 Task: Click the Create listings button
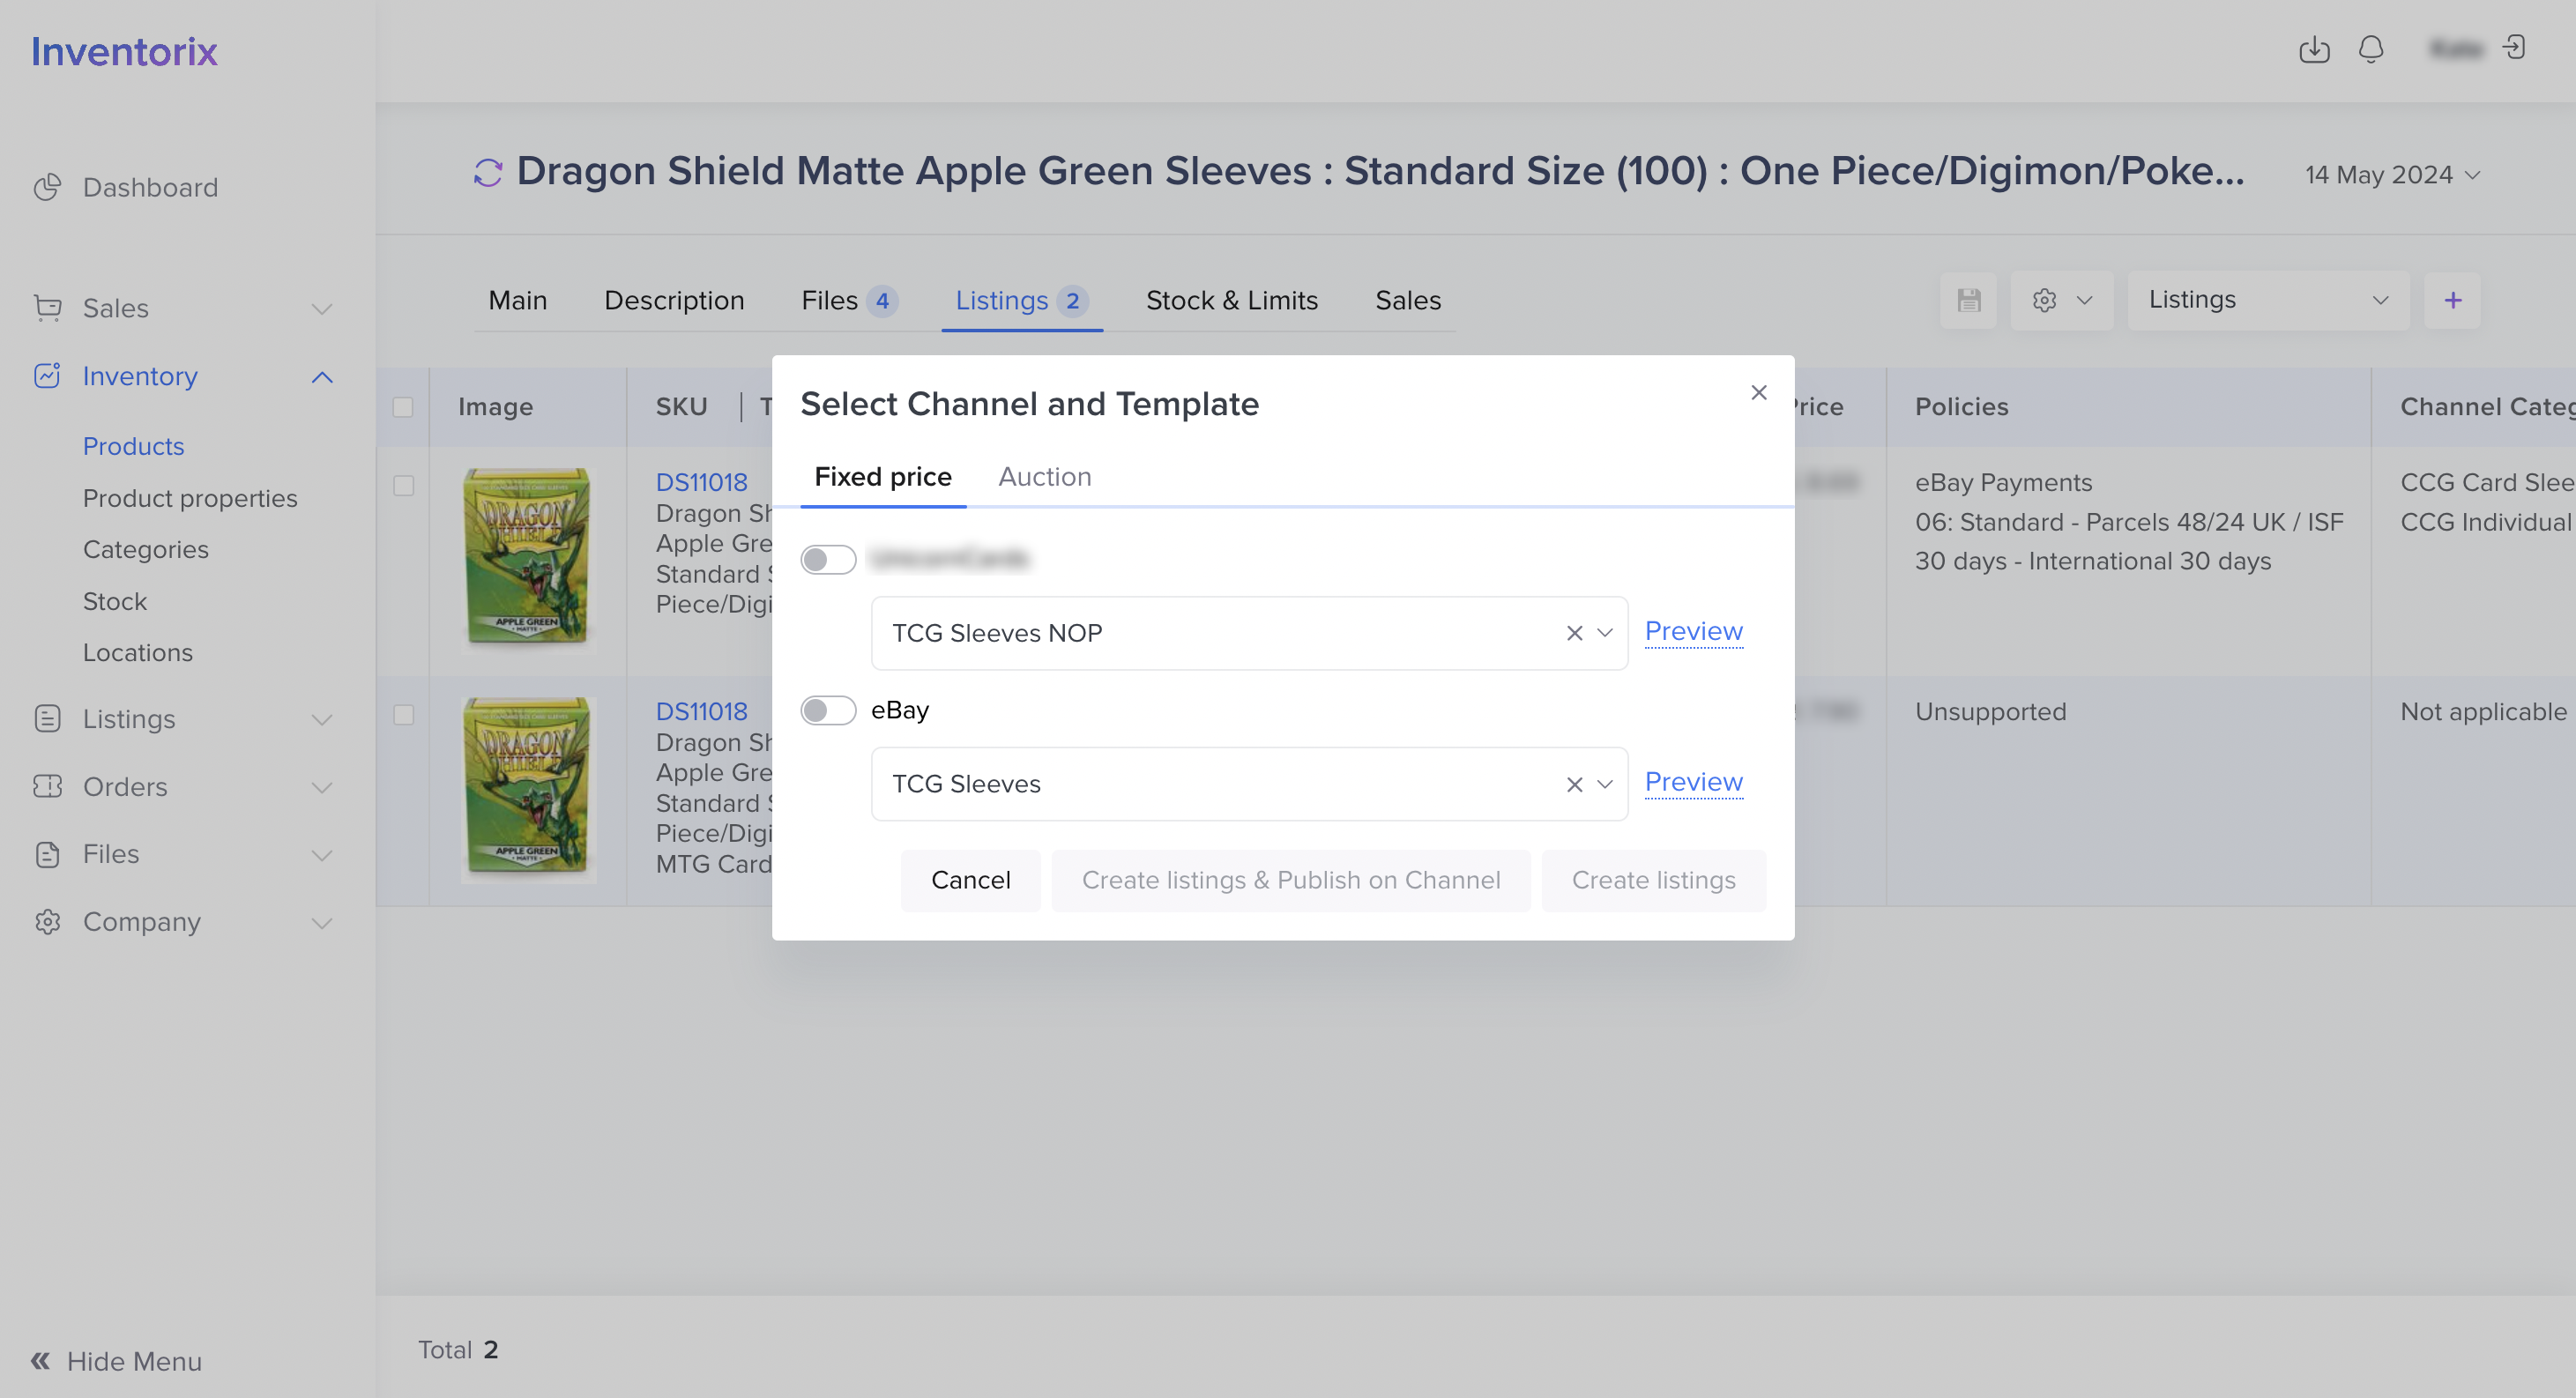pos(1653,881)
